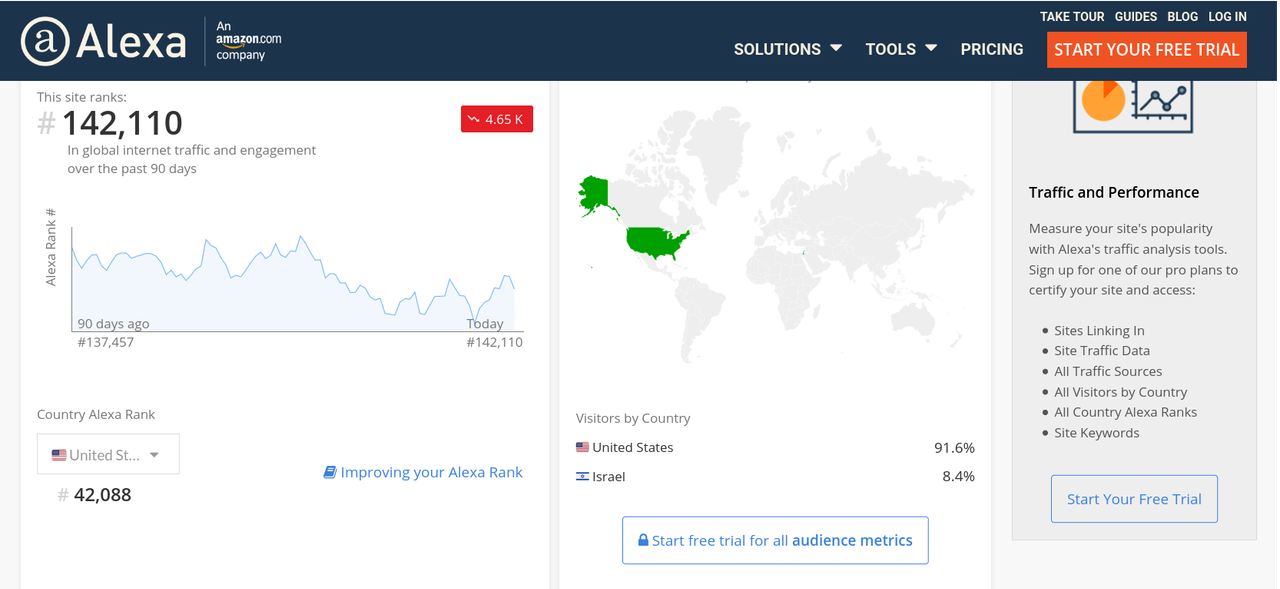Click the red 4.65 K rank change badge
Screen dimensions: 1280x589
[x=497, y=119]
